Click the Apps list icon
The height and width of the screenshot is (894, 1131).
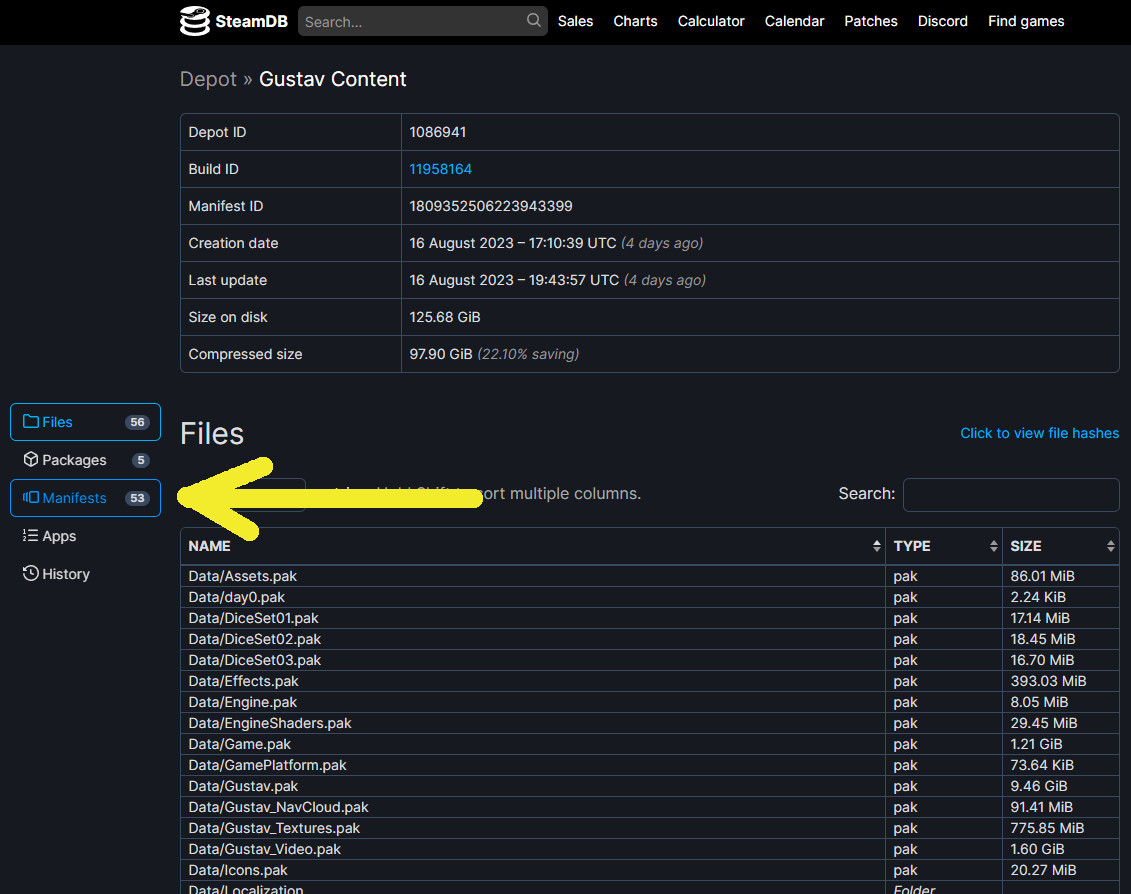(30, 535)
